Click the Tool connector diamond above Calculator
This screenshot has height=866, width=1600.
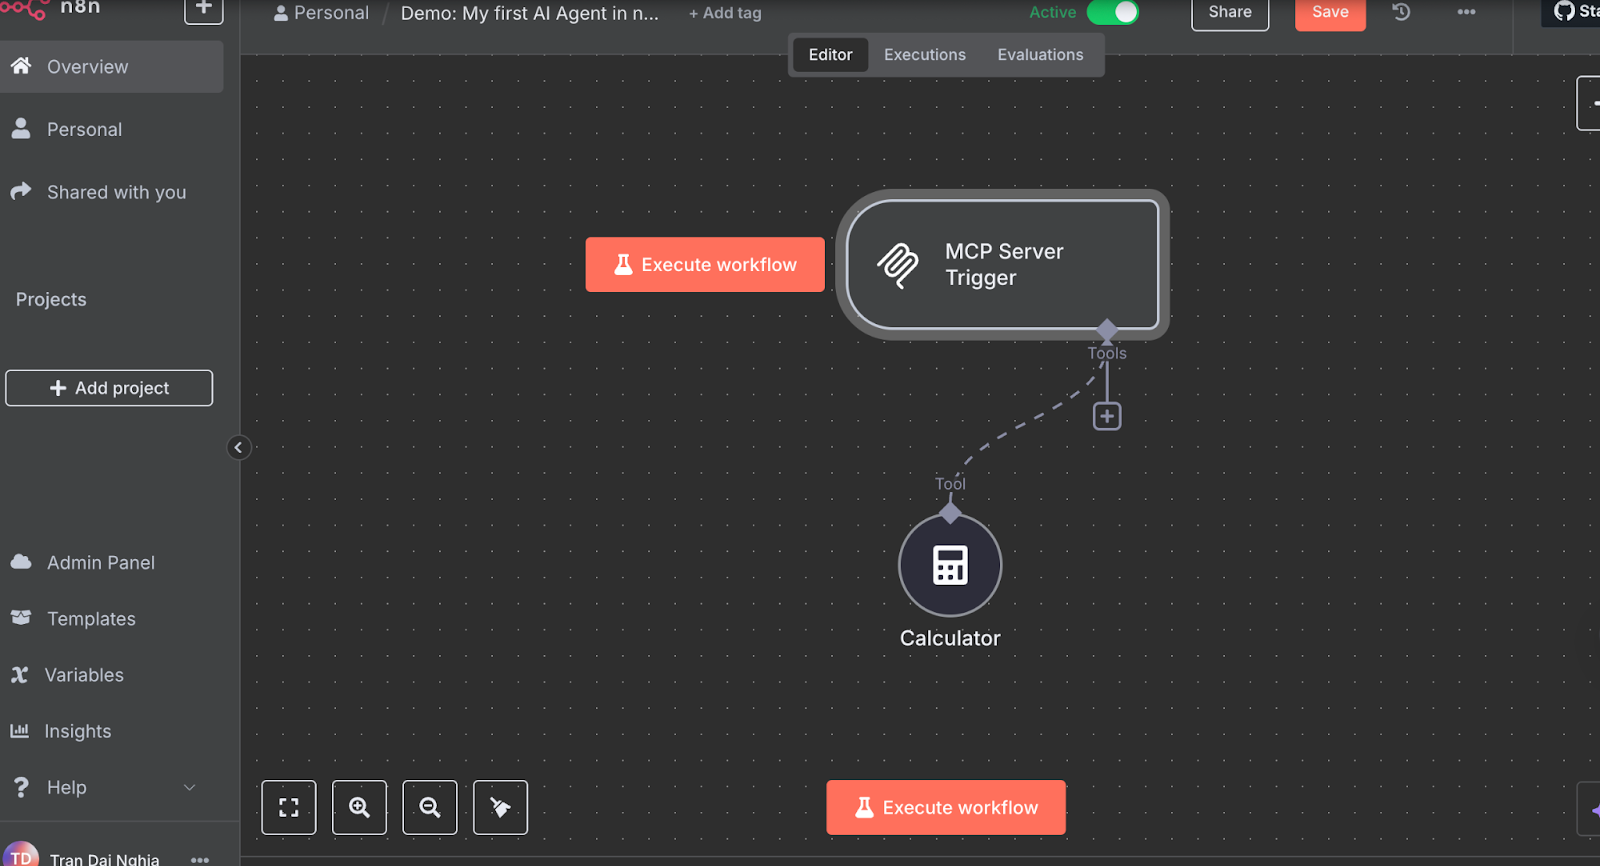pyautogui.click(x=950, y=513)
